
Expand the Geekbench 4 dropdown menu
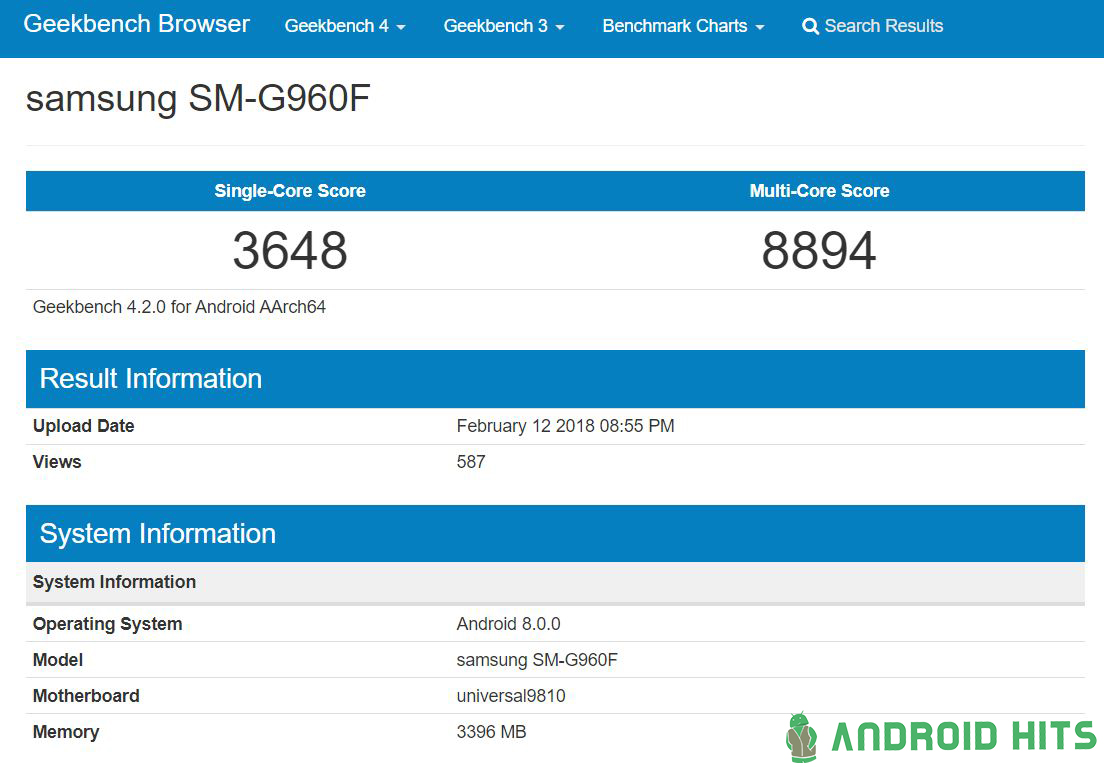click(x=345, y=26)
